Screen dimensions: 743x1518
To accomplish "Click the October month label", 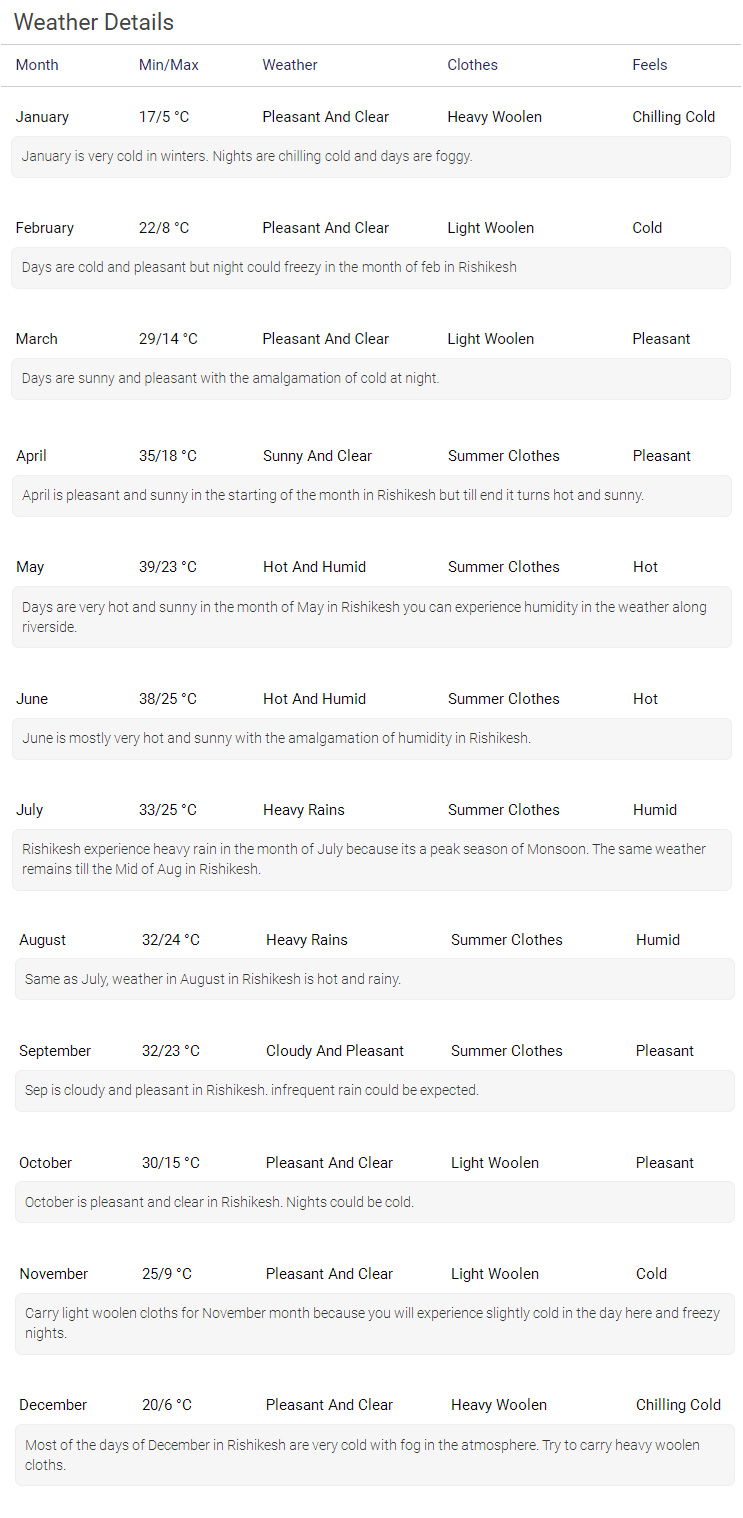I will click(46, 1163).
